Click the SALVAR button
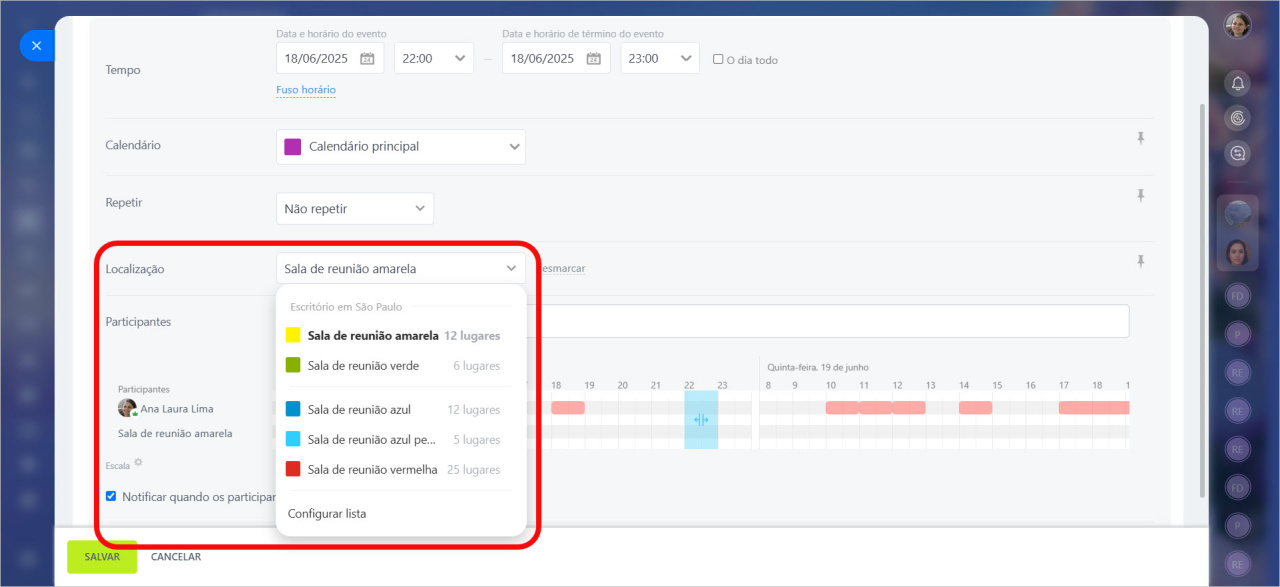 [102, 557]
